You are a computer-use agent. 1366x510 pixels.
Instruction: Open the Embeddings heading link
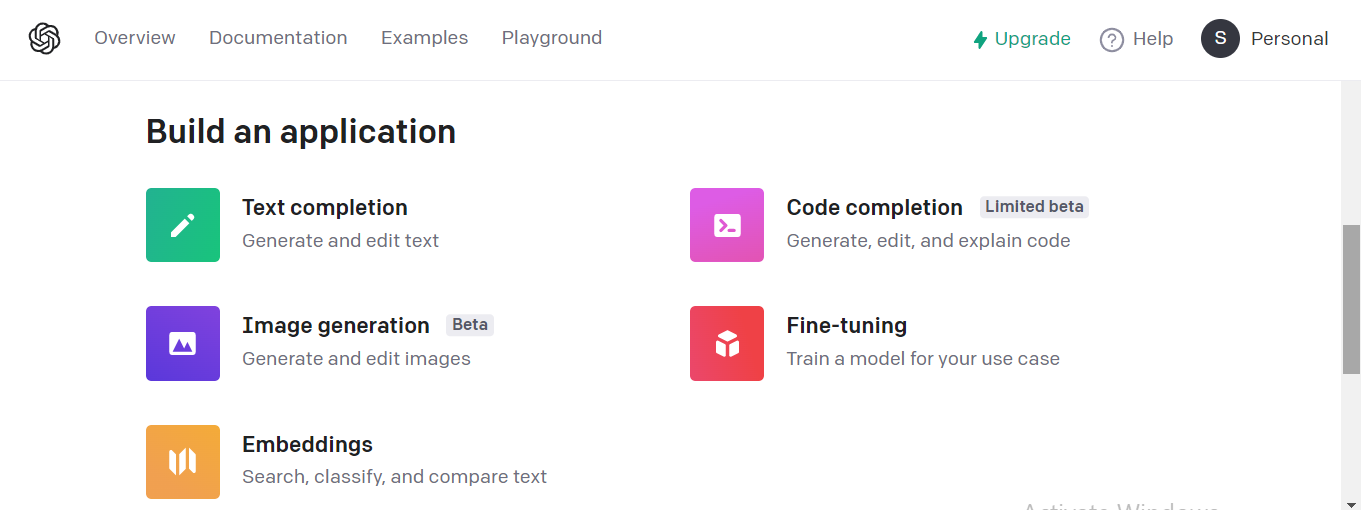click(307, 444)
